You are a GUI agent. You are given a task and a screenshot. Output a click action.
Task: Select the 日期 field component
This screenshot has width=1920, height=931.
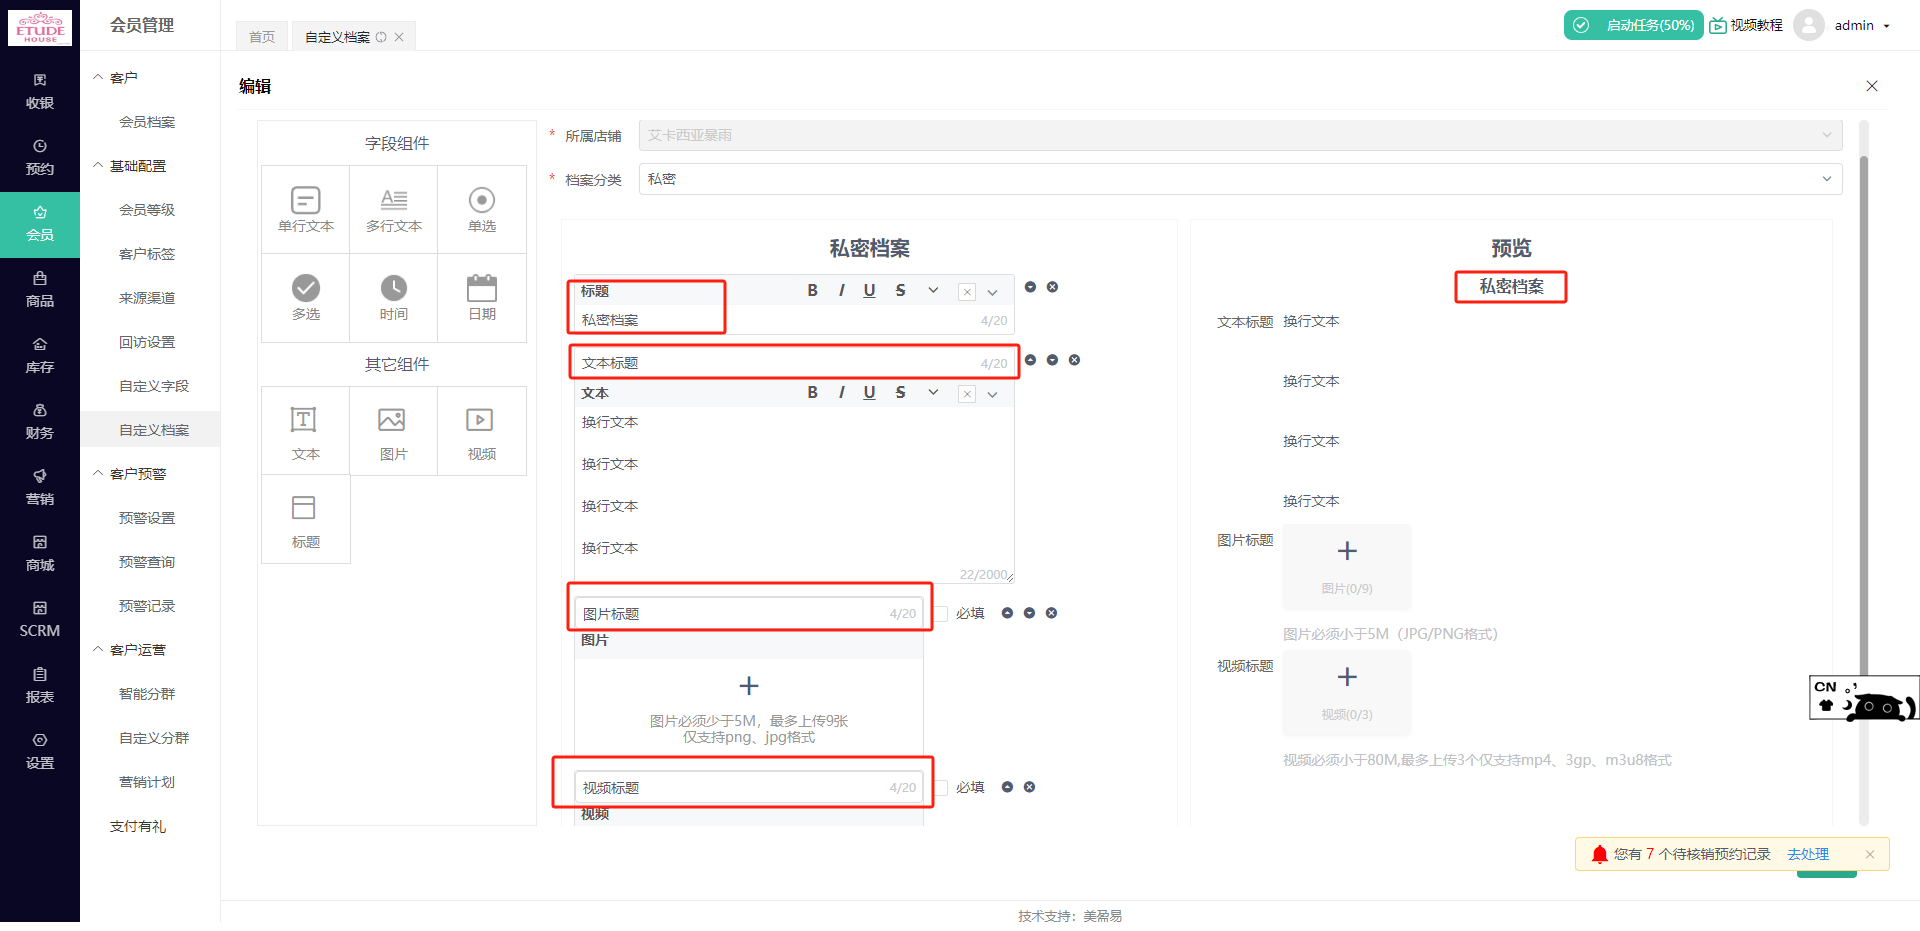coord(481,296)
